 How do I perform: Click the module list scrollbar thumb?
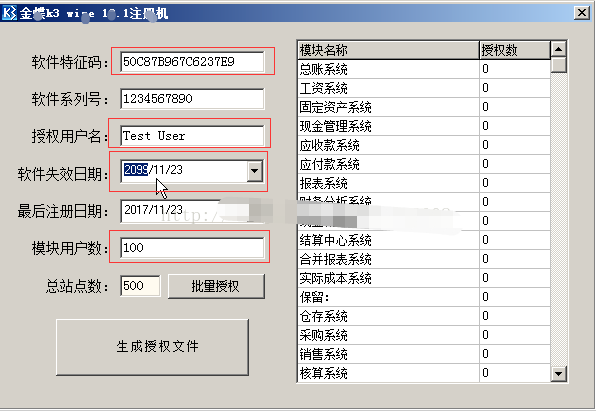point(558,65)
